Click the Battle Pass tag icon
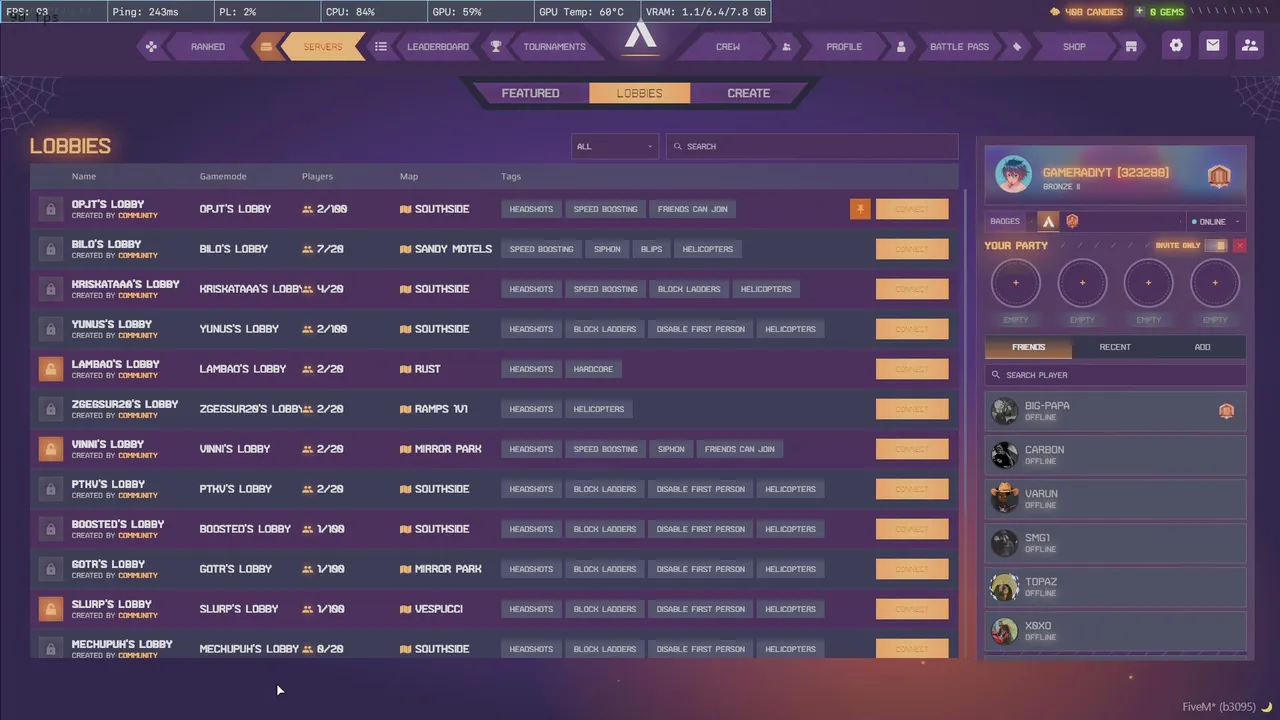Screen dimensions: 1280x720 pyautogui.click(x=1017, y=46)
